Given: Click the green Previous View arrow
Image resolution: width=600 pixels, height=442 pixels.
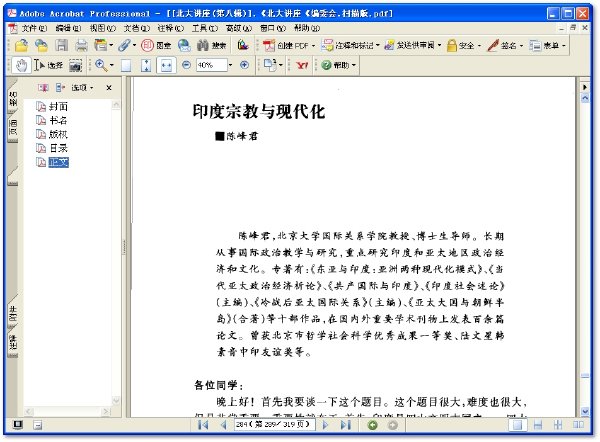Looking at the screenshot, I should pyautogui.click(x=373, y=425).
